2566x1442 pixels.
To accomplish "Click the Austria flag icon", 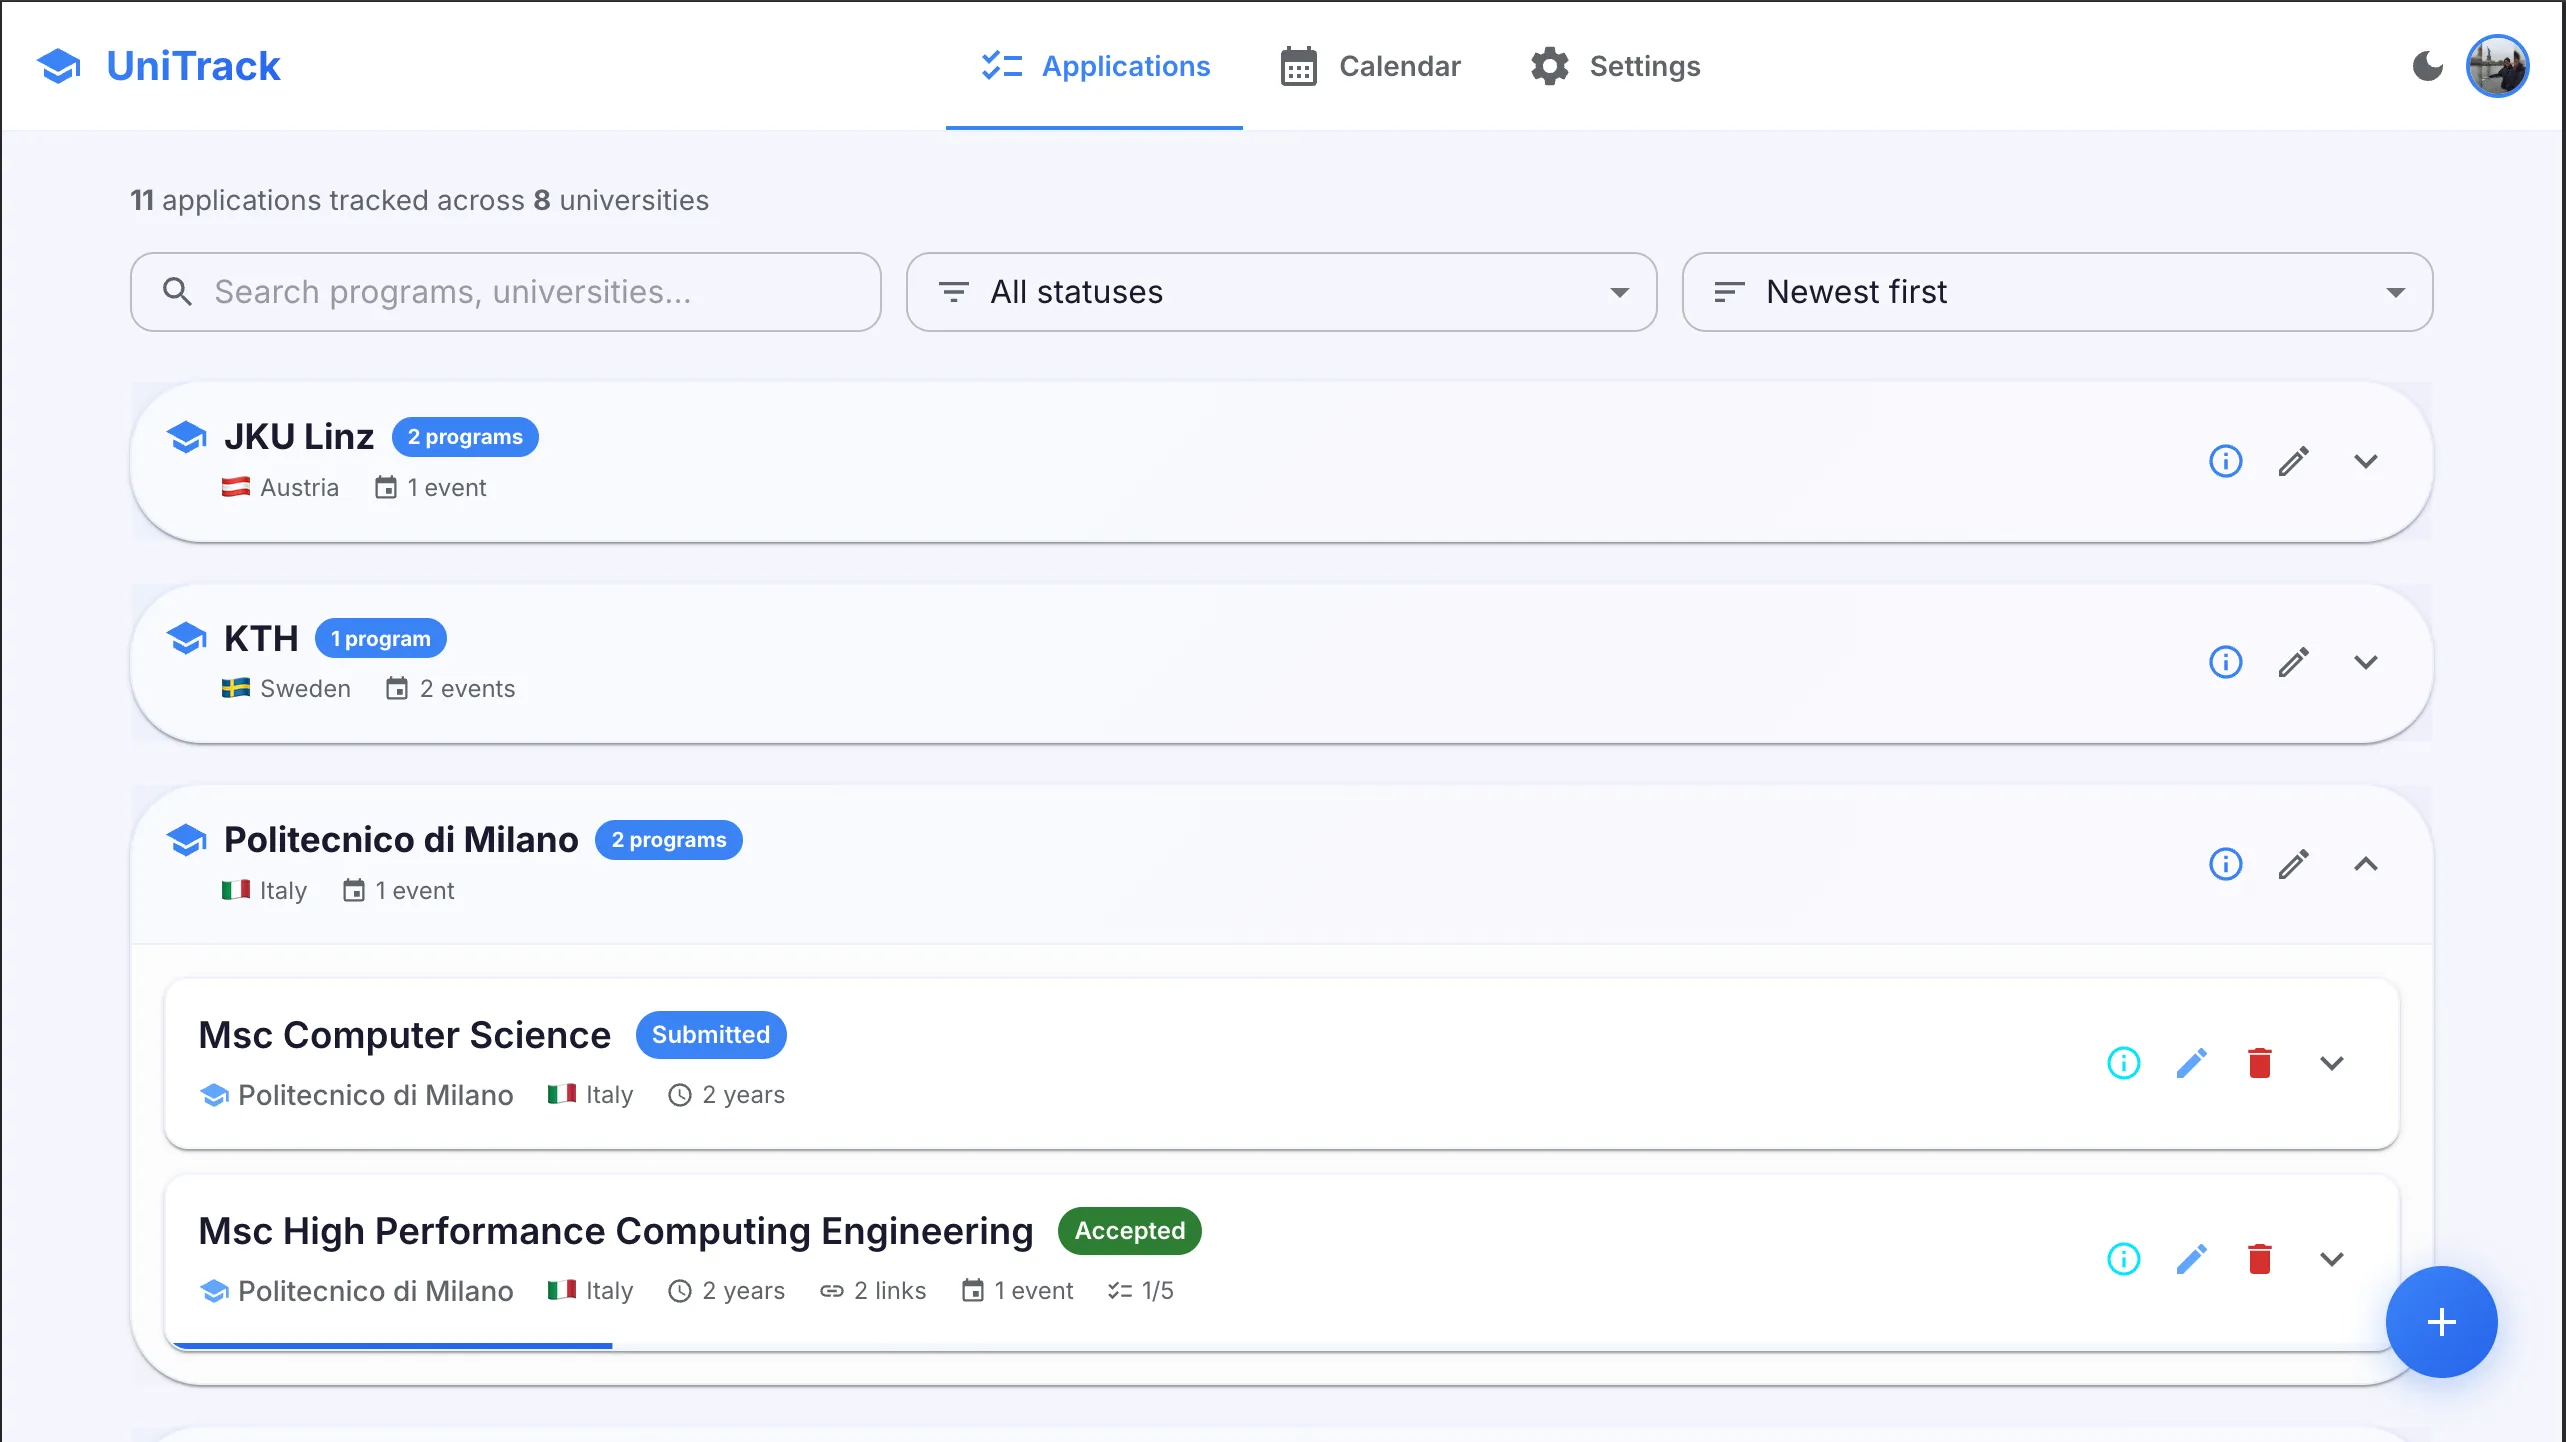I will (236, 488).
